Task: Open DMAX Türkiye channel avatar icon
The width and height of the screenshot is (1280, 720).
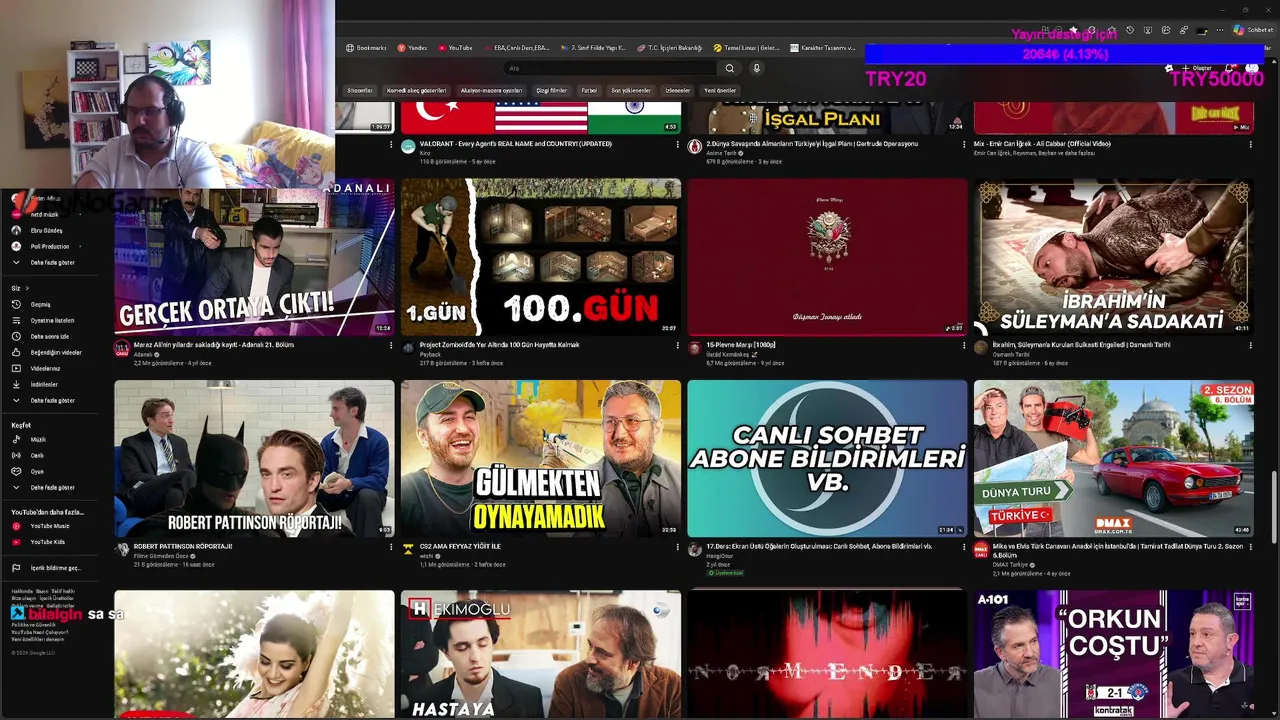Action: [981, 550]
